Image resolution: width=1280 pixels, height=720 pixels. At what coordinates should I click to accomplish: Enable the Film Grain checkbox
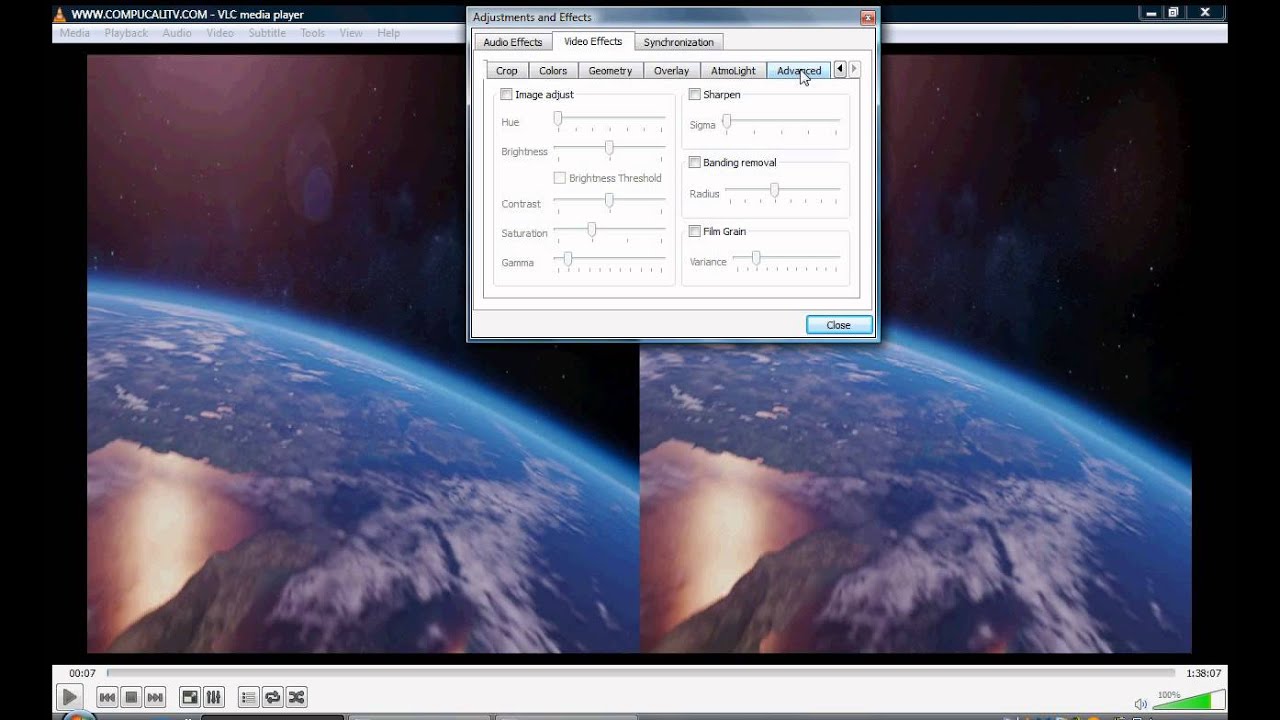tap(694, 231)
